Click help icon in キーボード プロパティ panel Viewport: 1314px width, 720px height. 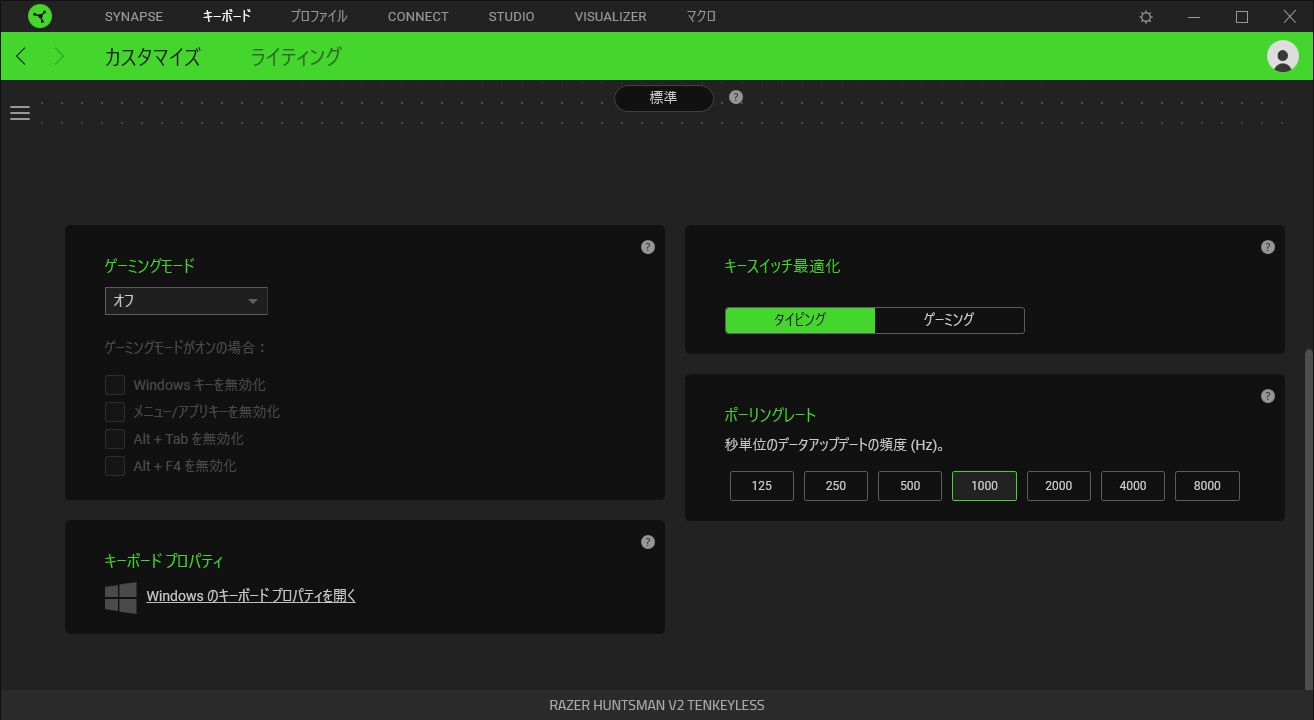click(x=648, y=542)
